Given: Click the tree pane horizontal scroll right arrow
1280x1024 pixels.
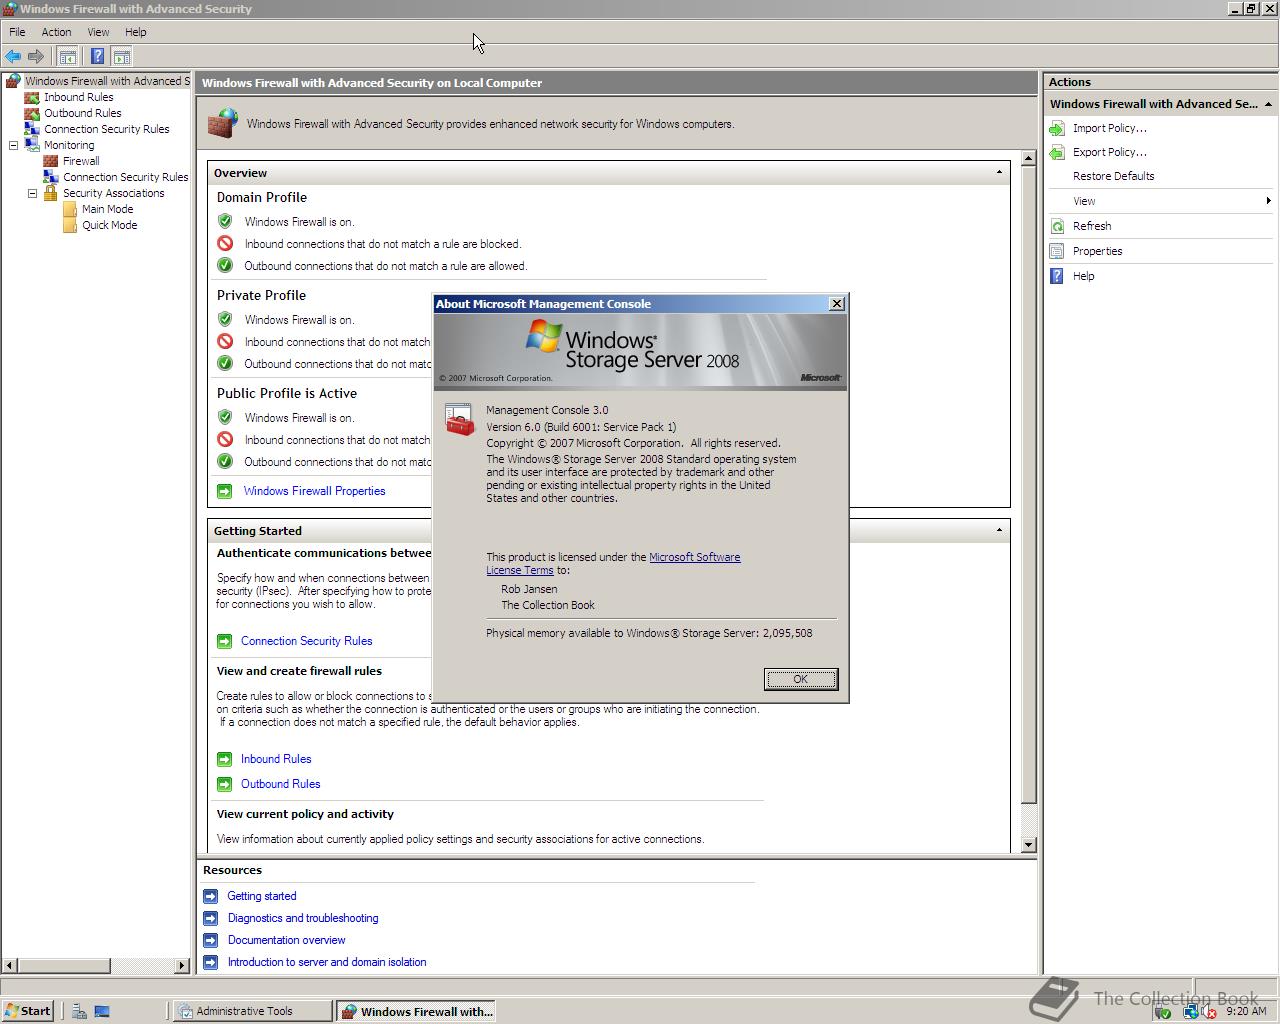Looking at the screenshot, I should point(182,966).
